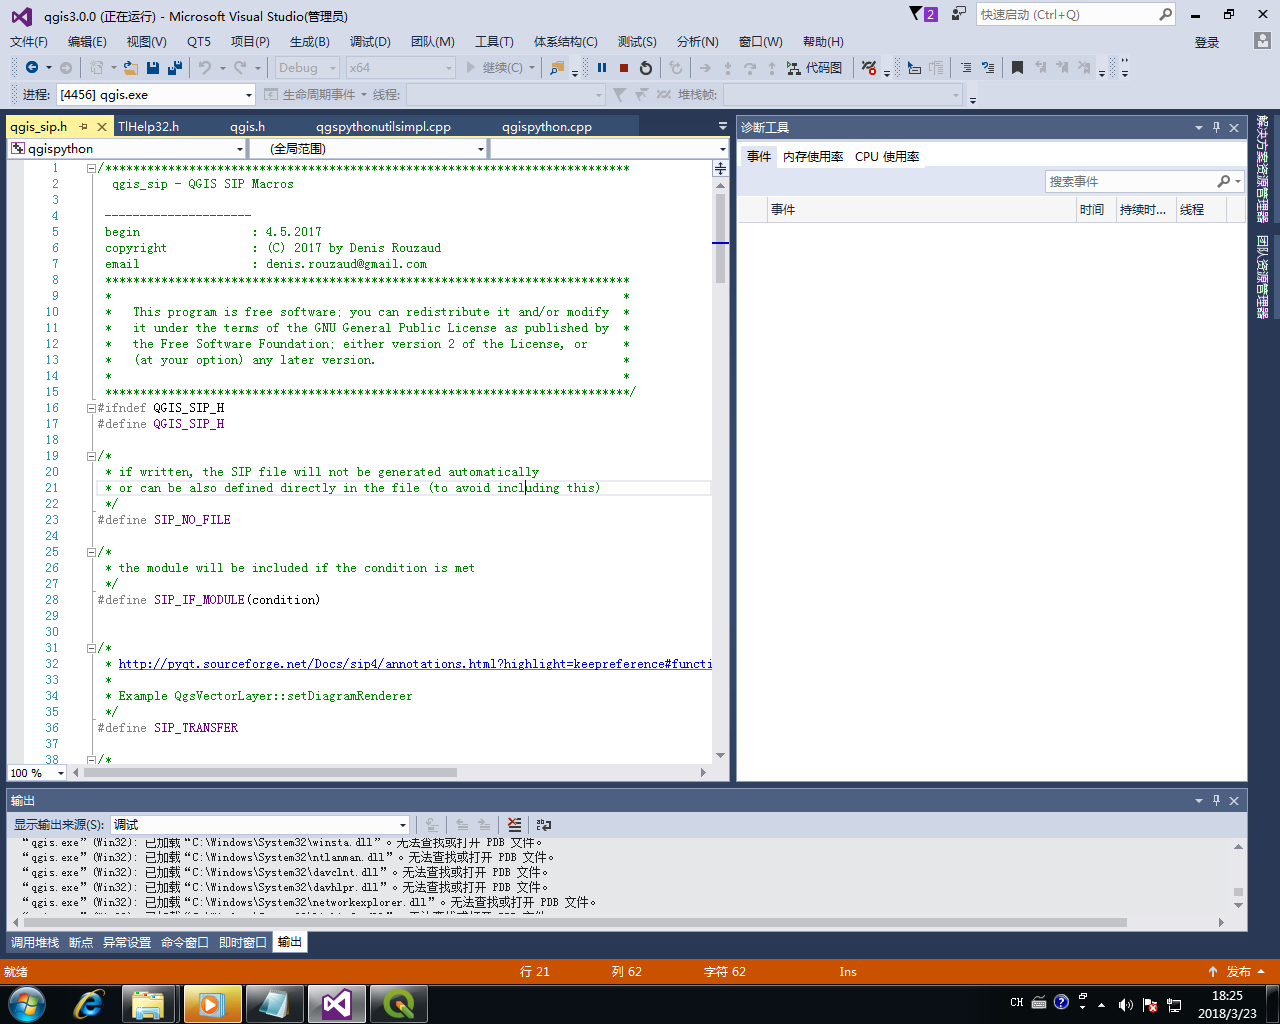1280x1024 pixels.
Task: Click the QGIS icon in the taskbar
Action: point(399,1004)
